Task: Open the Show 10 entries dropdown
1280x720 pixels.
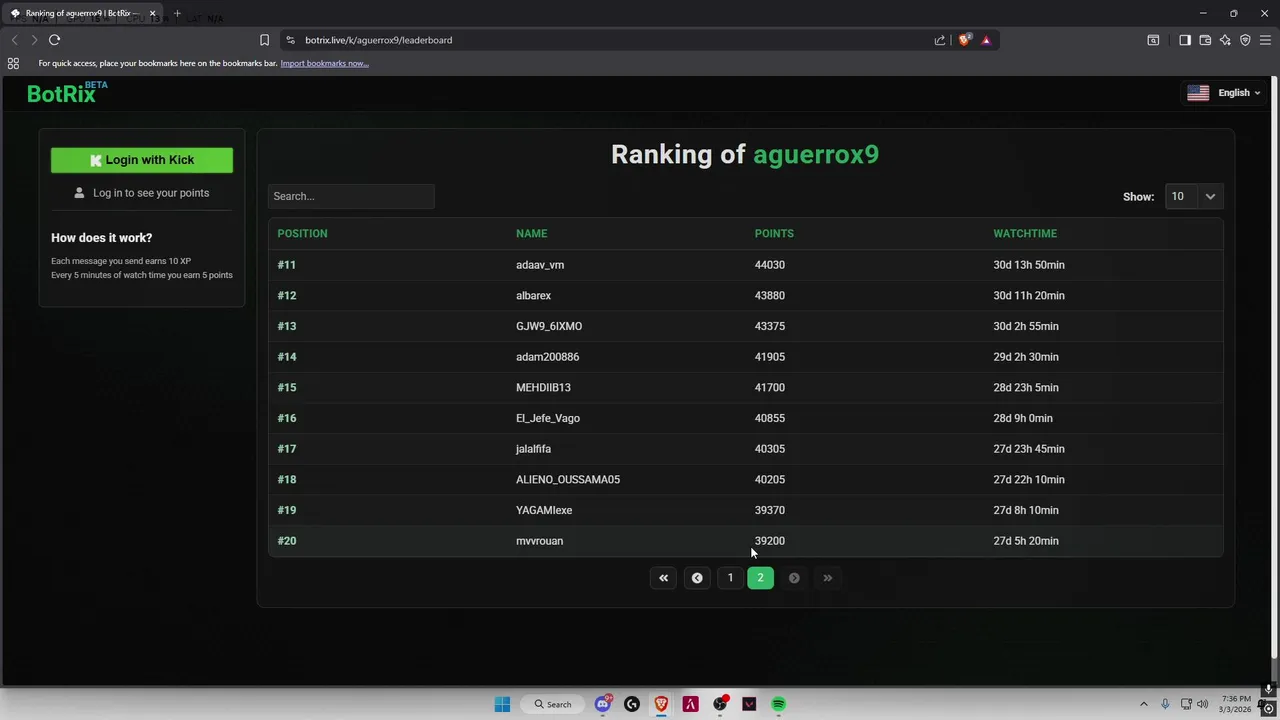Action: 1194,196
